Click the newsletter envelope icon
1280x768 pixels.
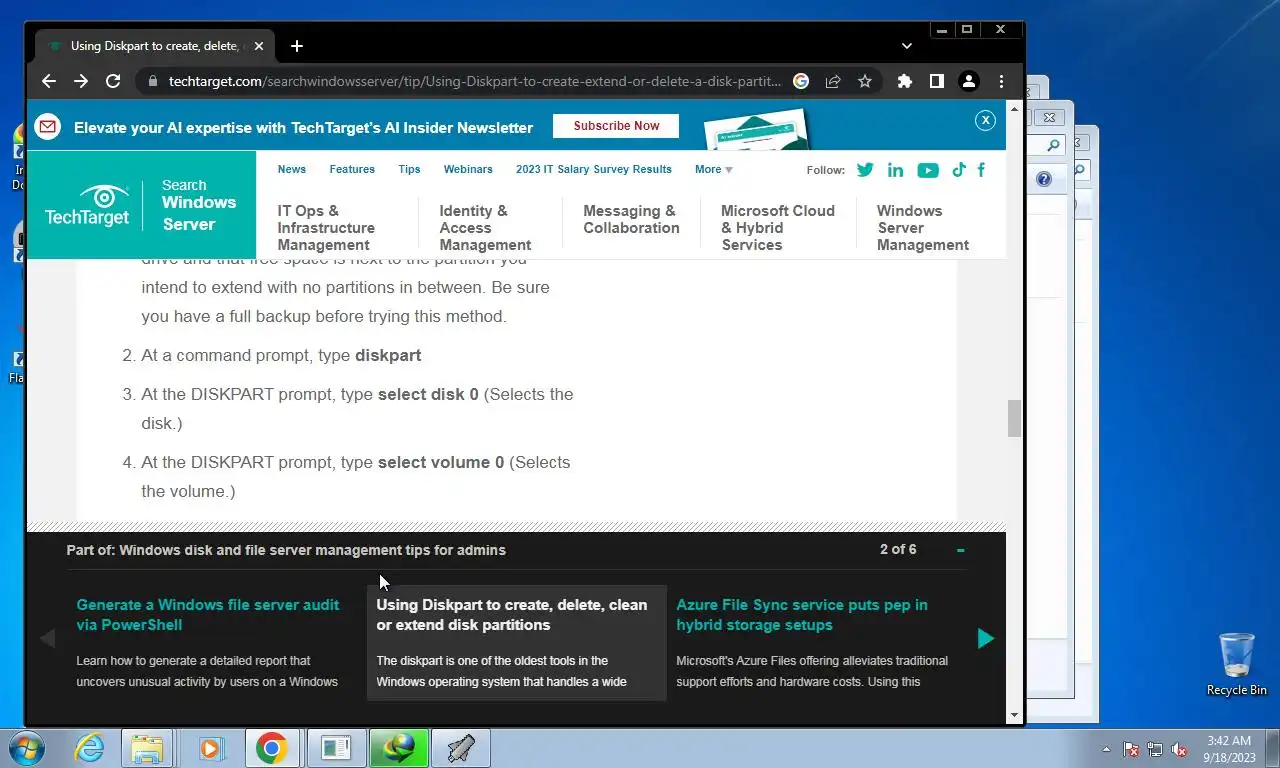click(x=47, y=127)
